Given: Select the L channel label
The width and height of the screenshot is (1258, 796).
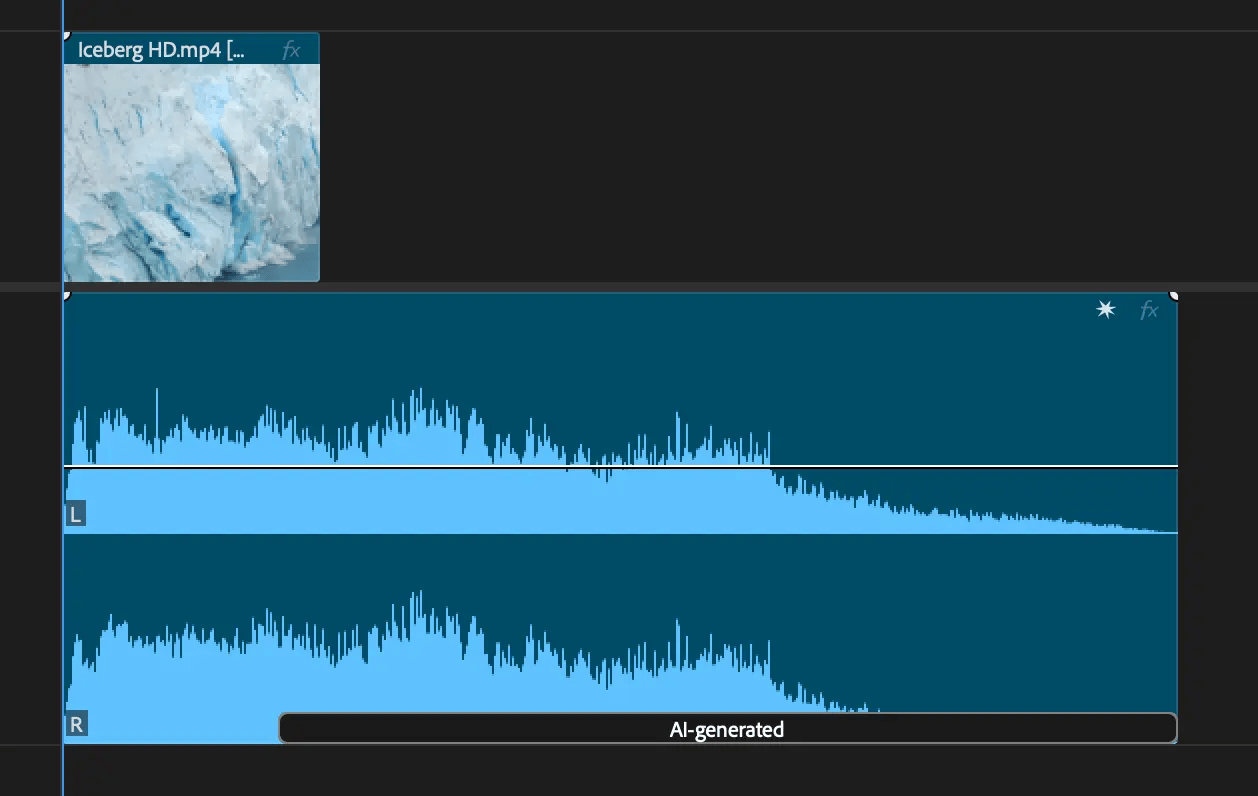Looking at the screenshot, I should pyautogui.click(x=75, y=515).
